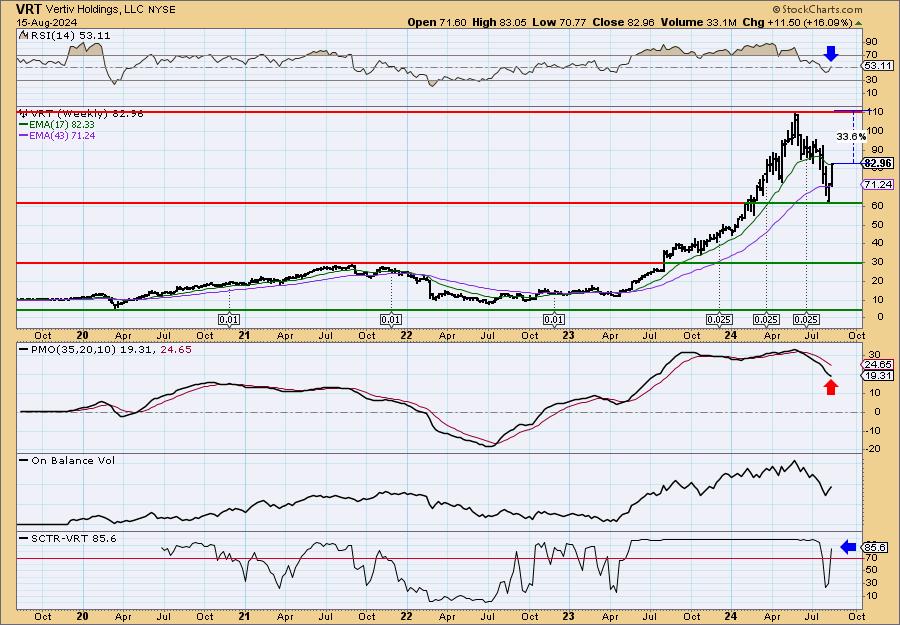This screenshot has height=625, width=900.
Task: Click the green up triangle beside Chg
Action: (859, 22)
